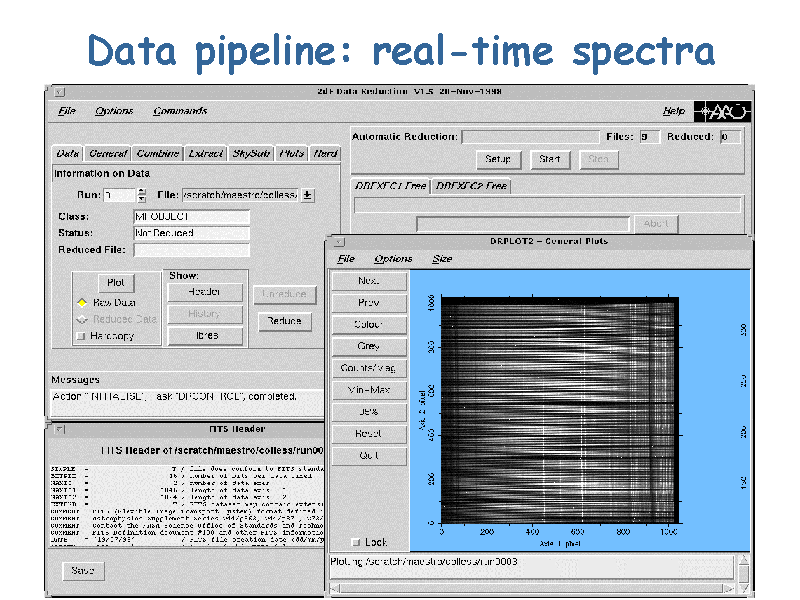
Task: Click the Status field showing Not Reduced
Action: coord(191,233)
